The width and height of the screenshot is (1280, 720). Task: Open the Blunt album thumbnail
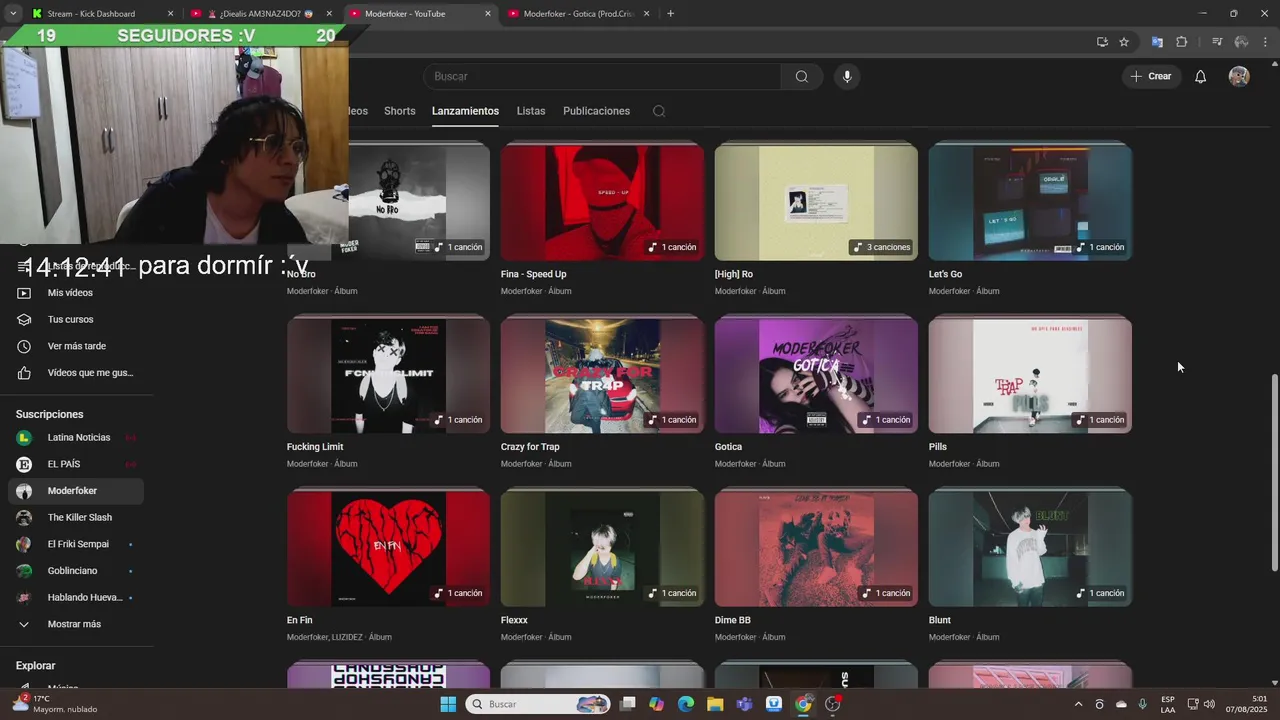pos(1030,549)
